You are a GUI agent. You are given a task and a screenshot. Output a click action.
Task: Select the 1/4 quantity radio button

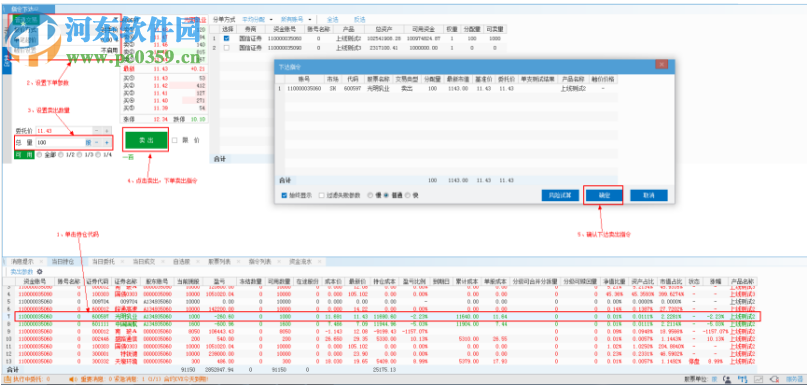tap(99, 154)
